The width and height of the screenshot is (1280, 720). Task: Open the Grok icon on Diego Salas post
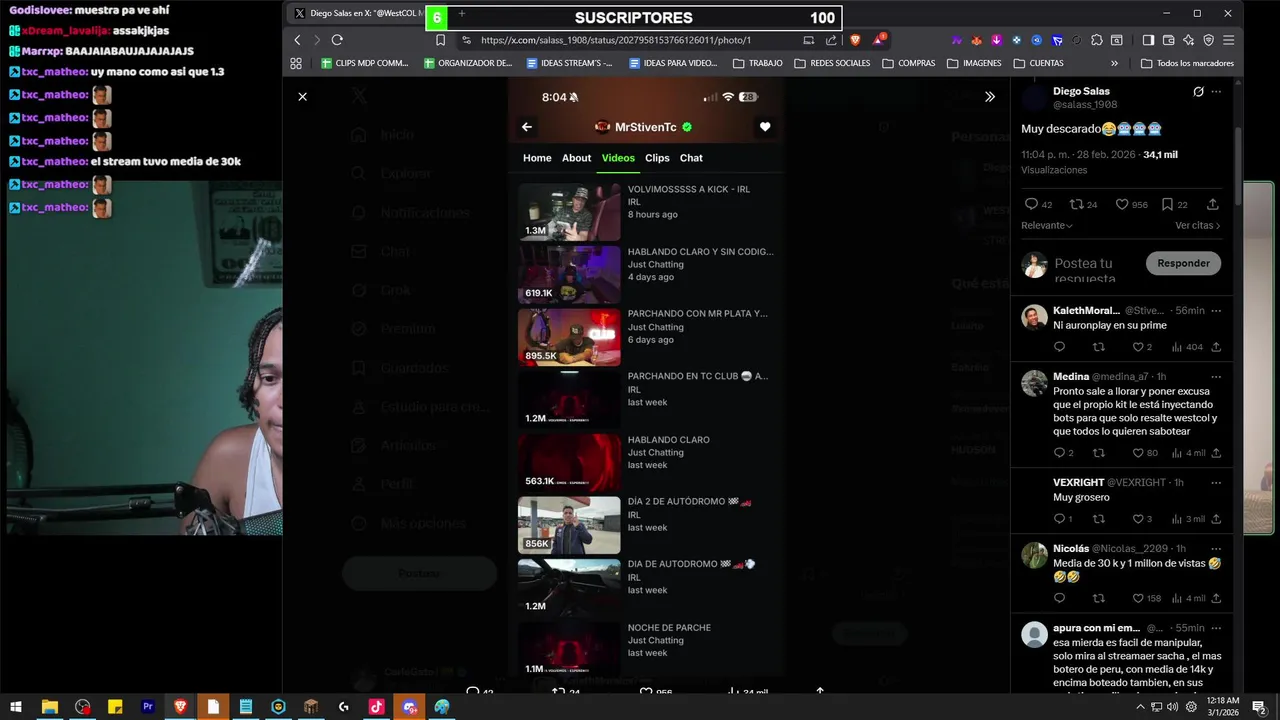1198,92
